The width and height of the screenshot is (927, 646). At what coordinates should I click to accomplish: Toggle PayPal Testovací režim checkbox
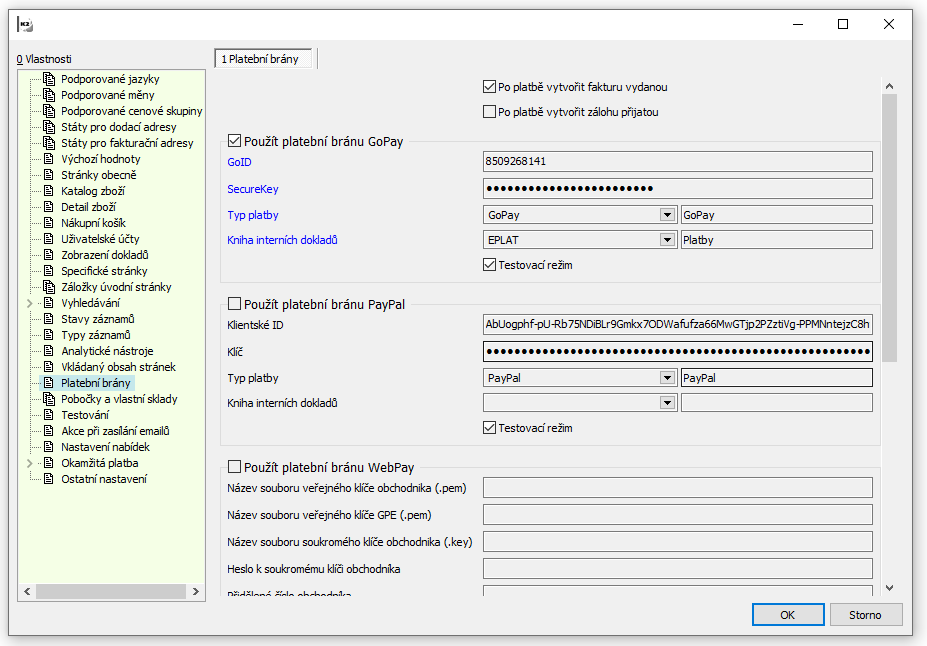tap(489, 428)
